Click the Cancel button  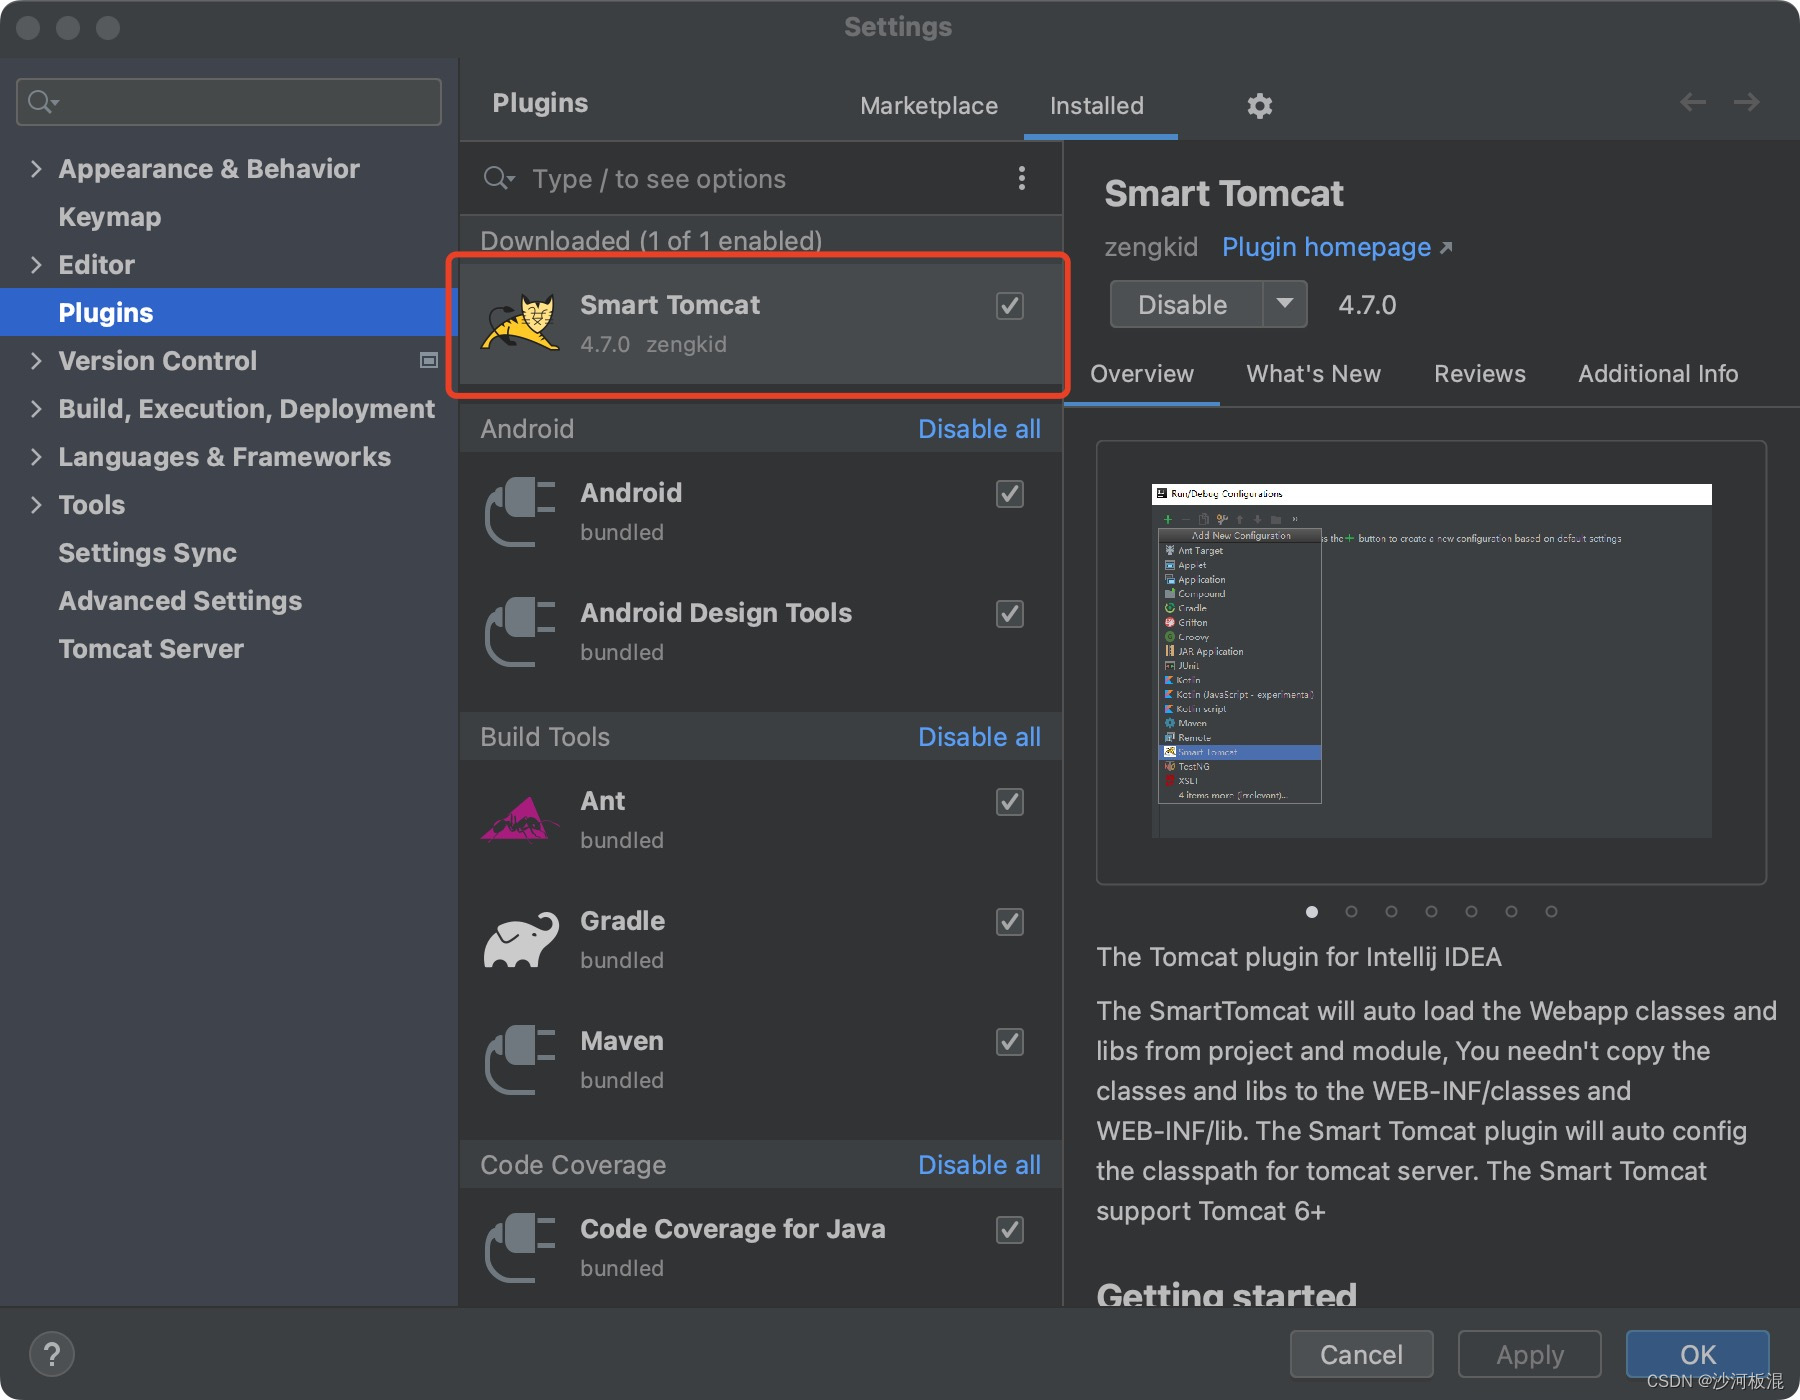point(1361,1354)
